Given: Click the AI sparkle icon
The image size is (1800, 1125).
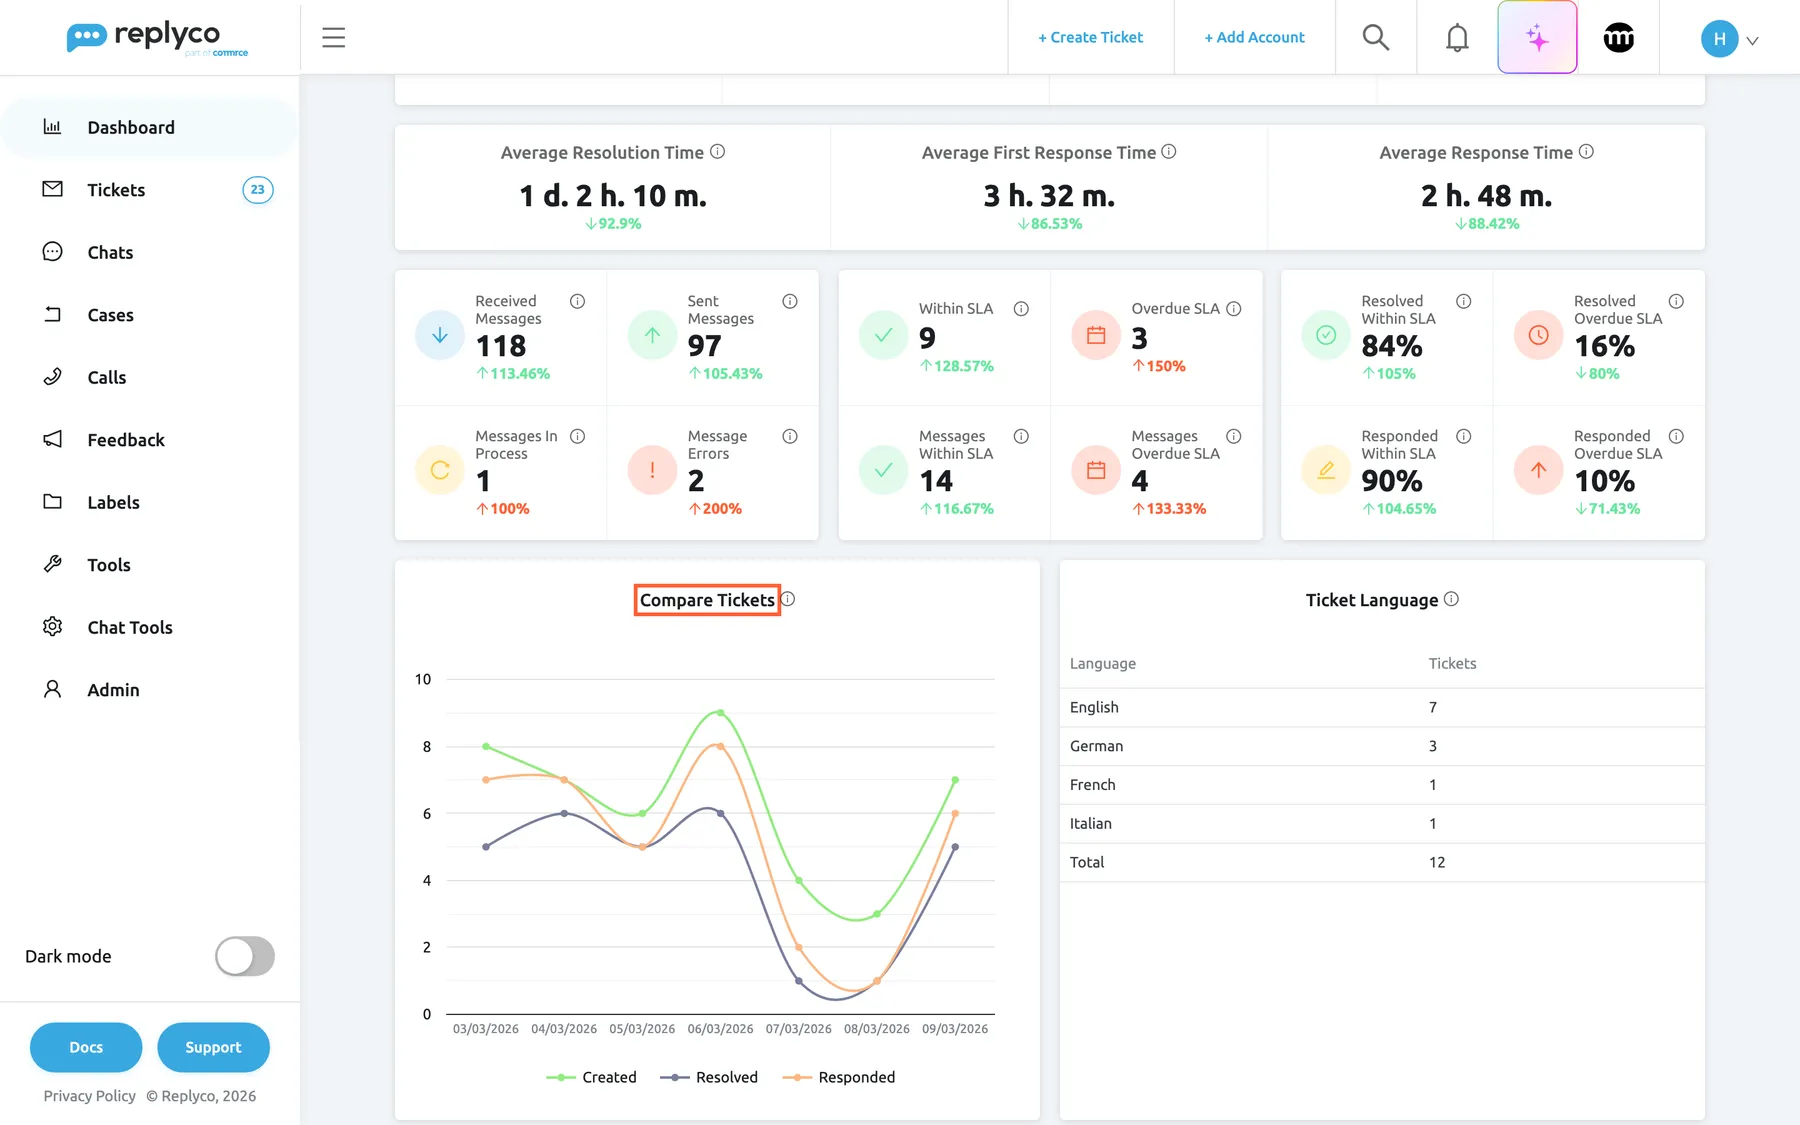Looking at the screenshot, I should point(1537,38).
